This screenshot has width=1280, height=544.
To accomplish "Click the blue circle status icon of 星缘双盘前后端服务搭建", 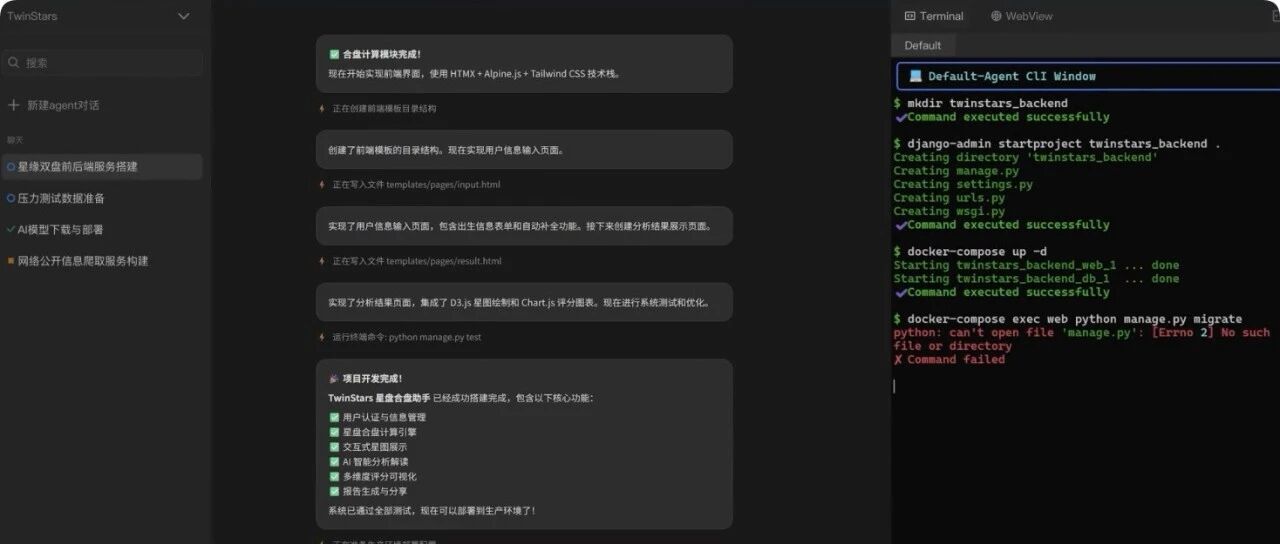I will click(x=11, y=167).
